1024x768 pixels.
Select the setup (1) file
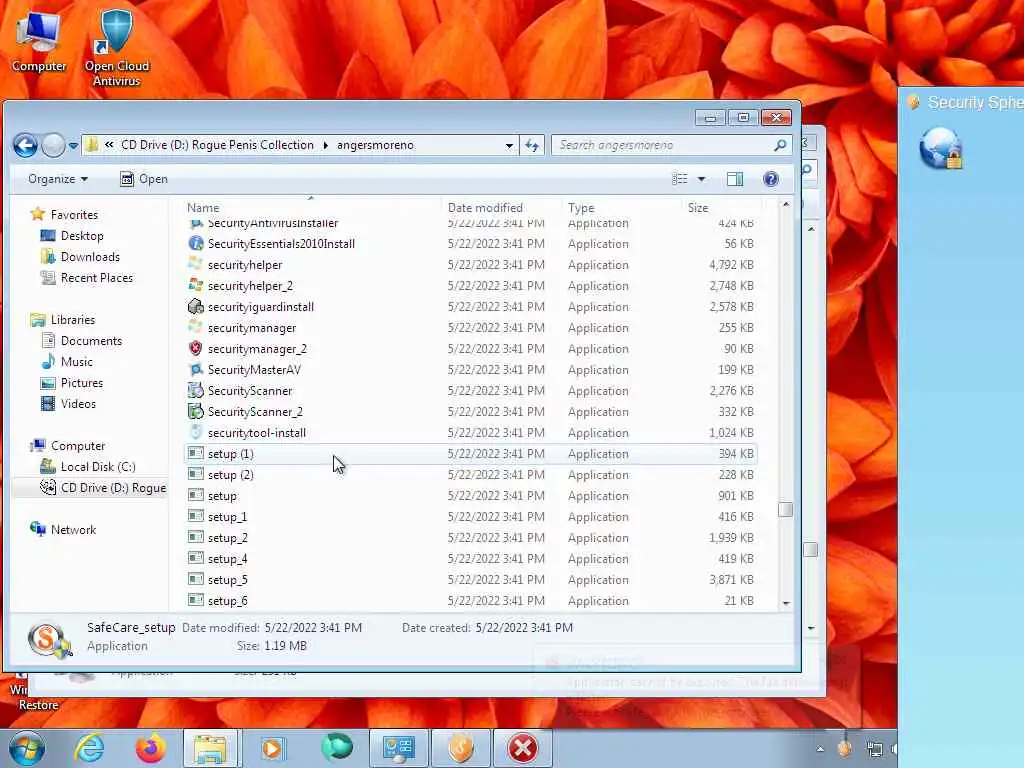click(471, 453)
